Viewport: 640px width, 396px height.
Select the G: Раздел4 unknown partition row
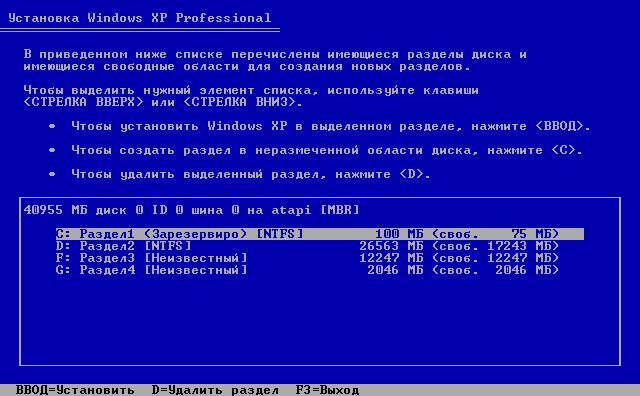pyautogui.click(x=307, y=270)
